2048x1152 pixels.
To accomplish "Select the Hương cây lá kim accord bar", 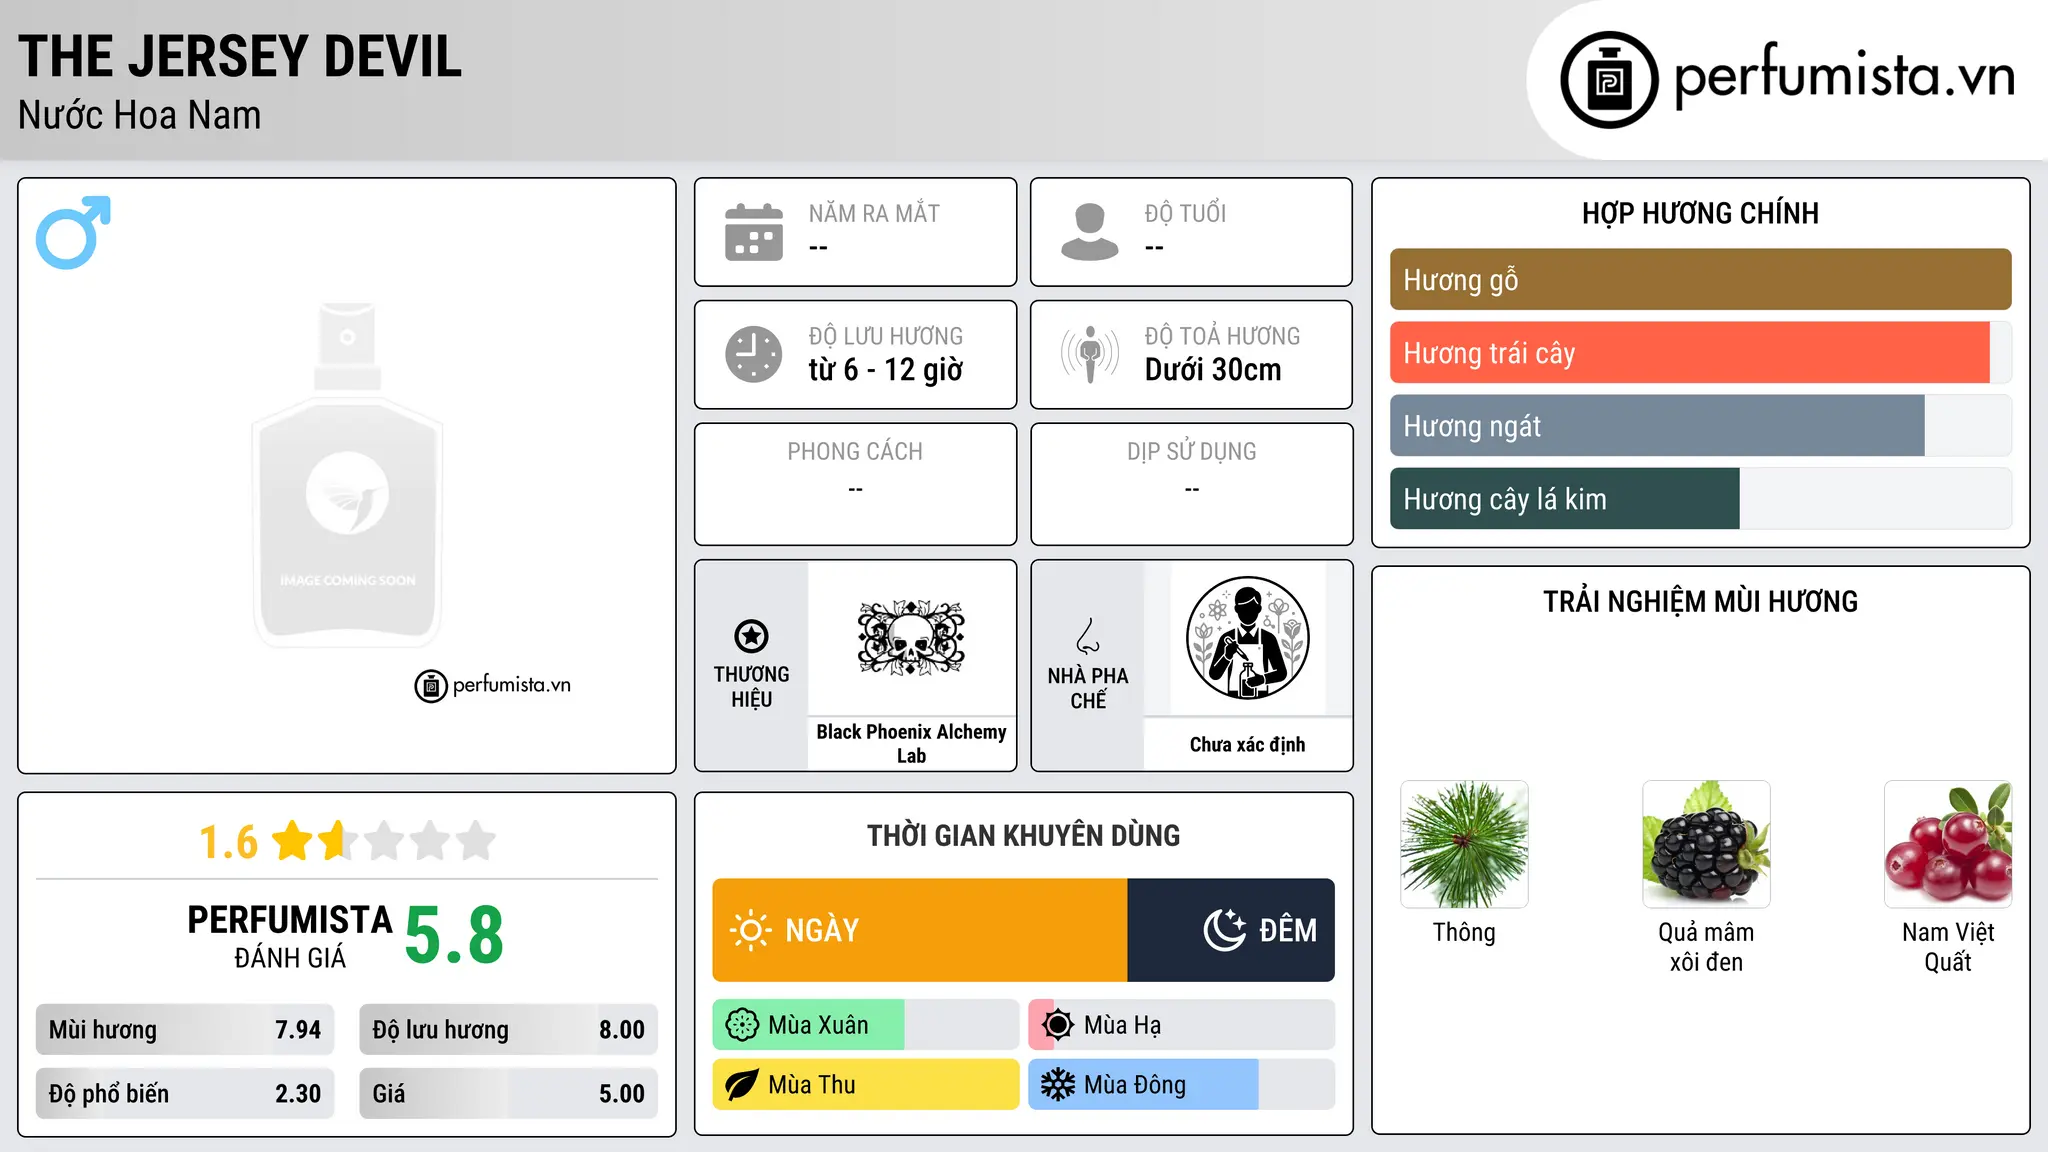I will point(1700,498).
